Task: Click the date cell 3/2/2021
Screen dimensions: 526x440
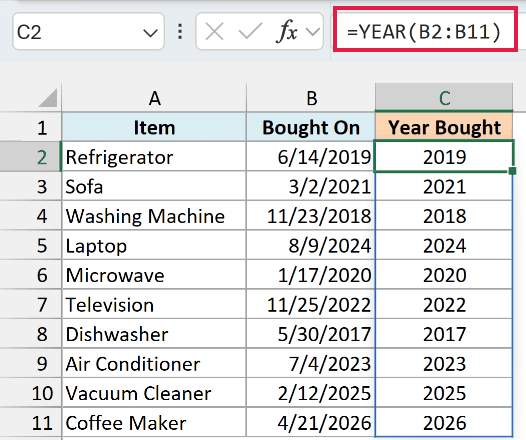Action: tap(311, 186)
